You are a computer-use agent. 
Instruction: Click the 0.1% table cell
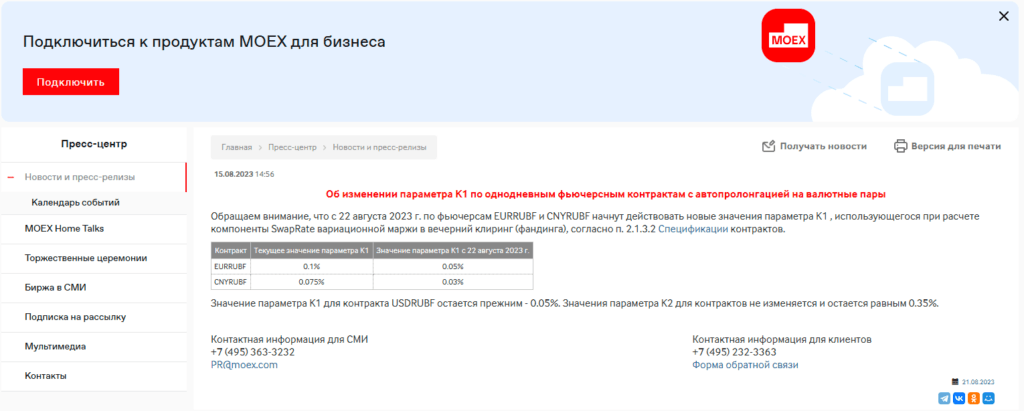coord(312,267)
